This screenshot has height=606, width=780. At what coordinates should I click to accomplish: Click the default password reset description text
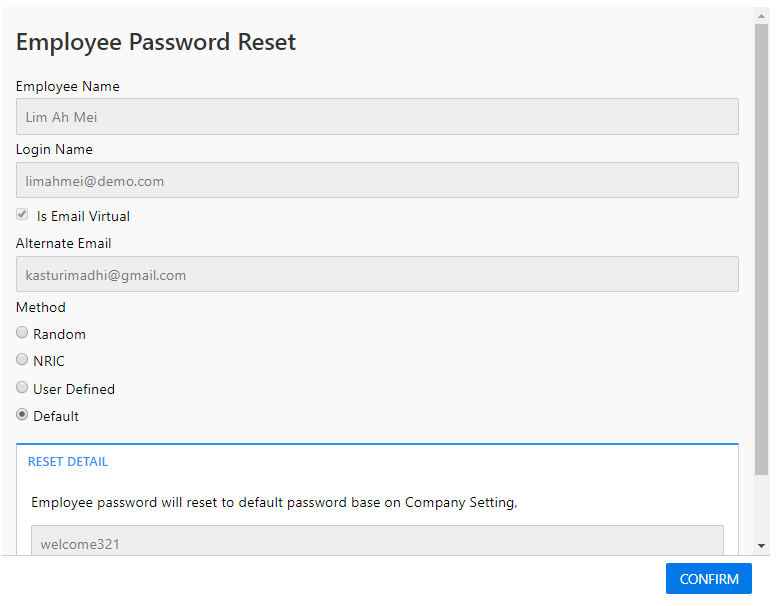click(x=274, y=502)
